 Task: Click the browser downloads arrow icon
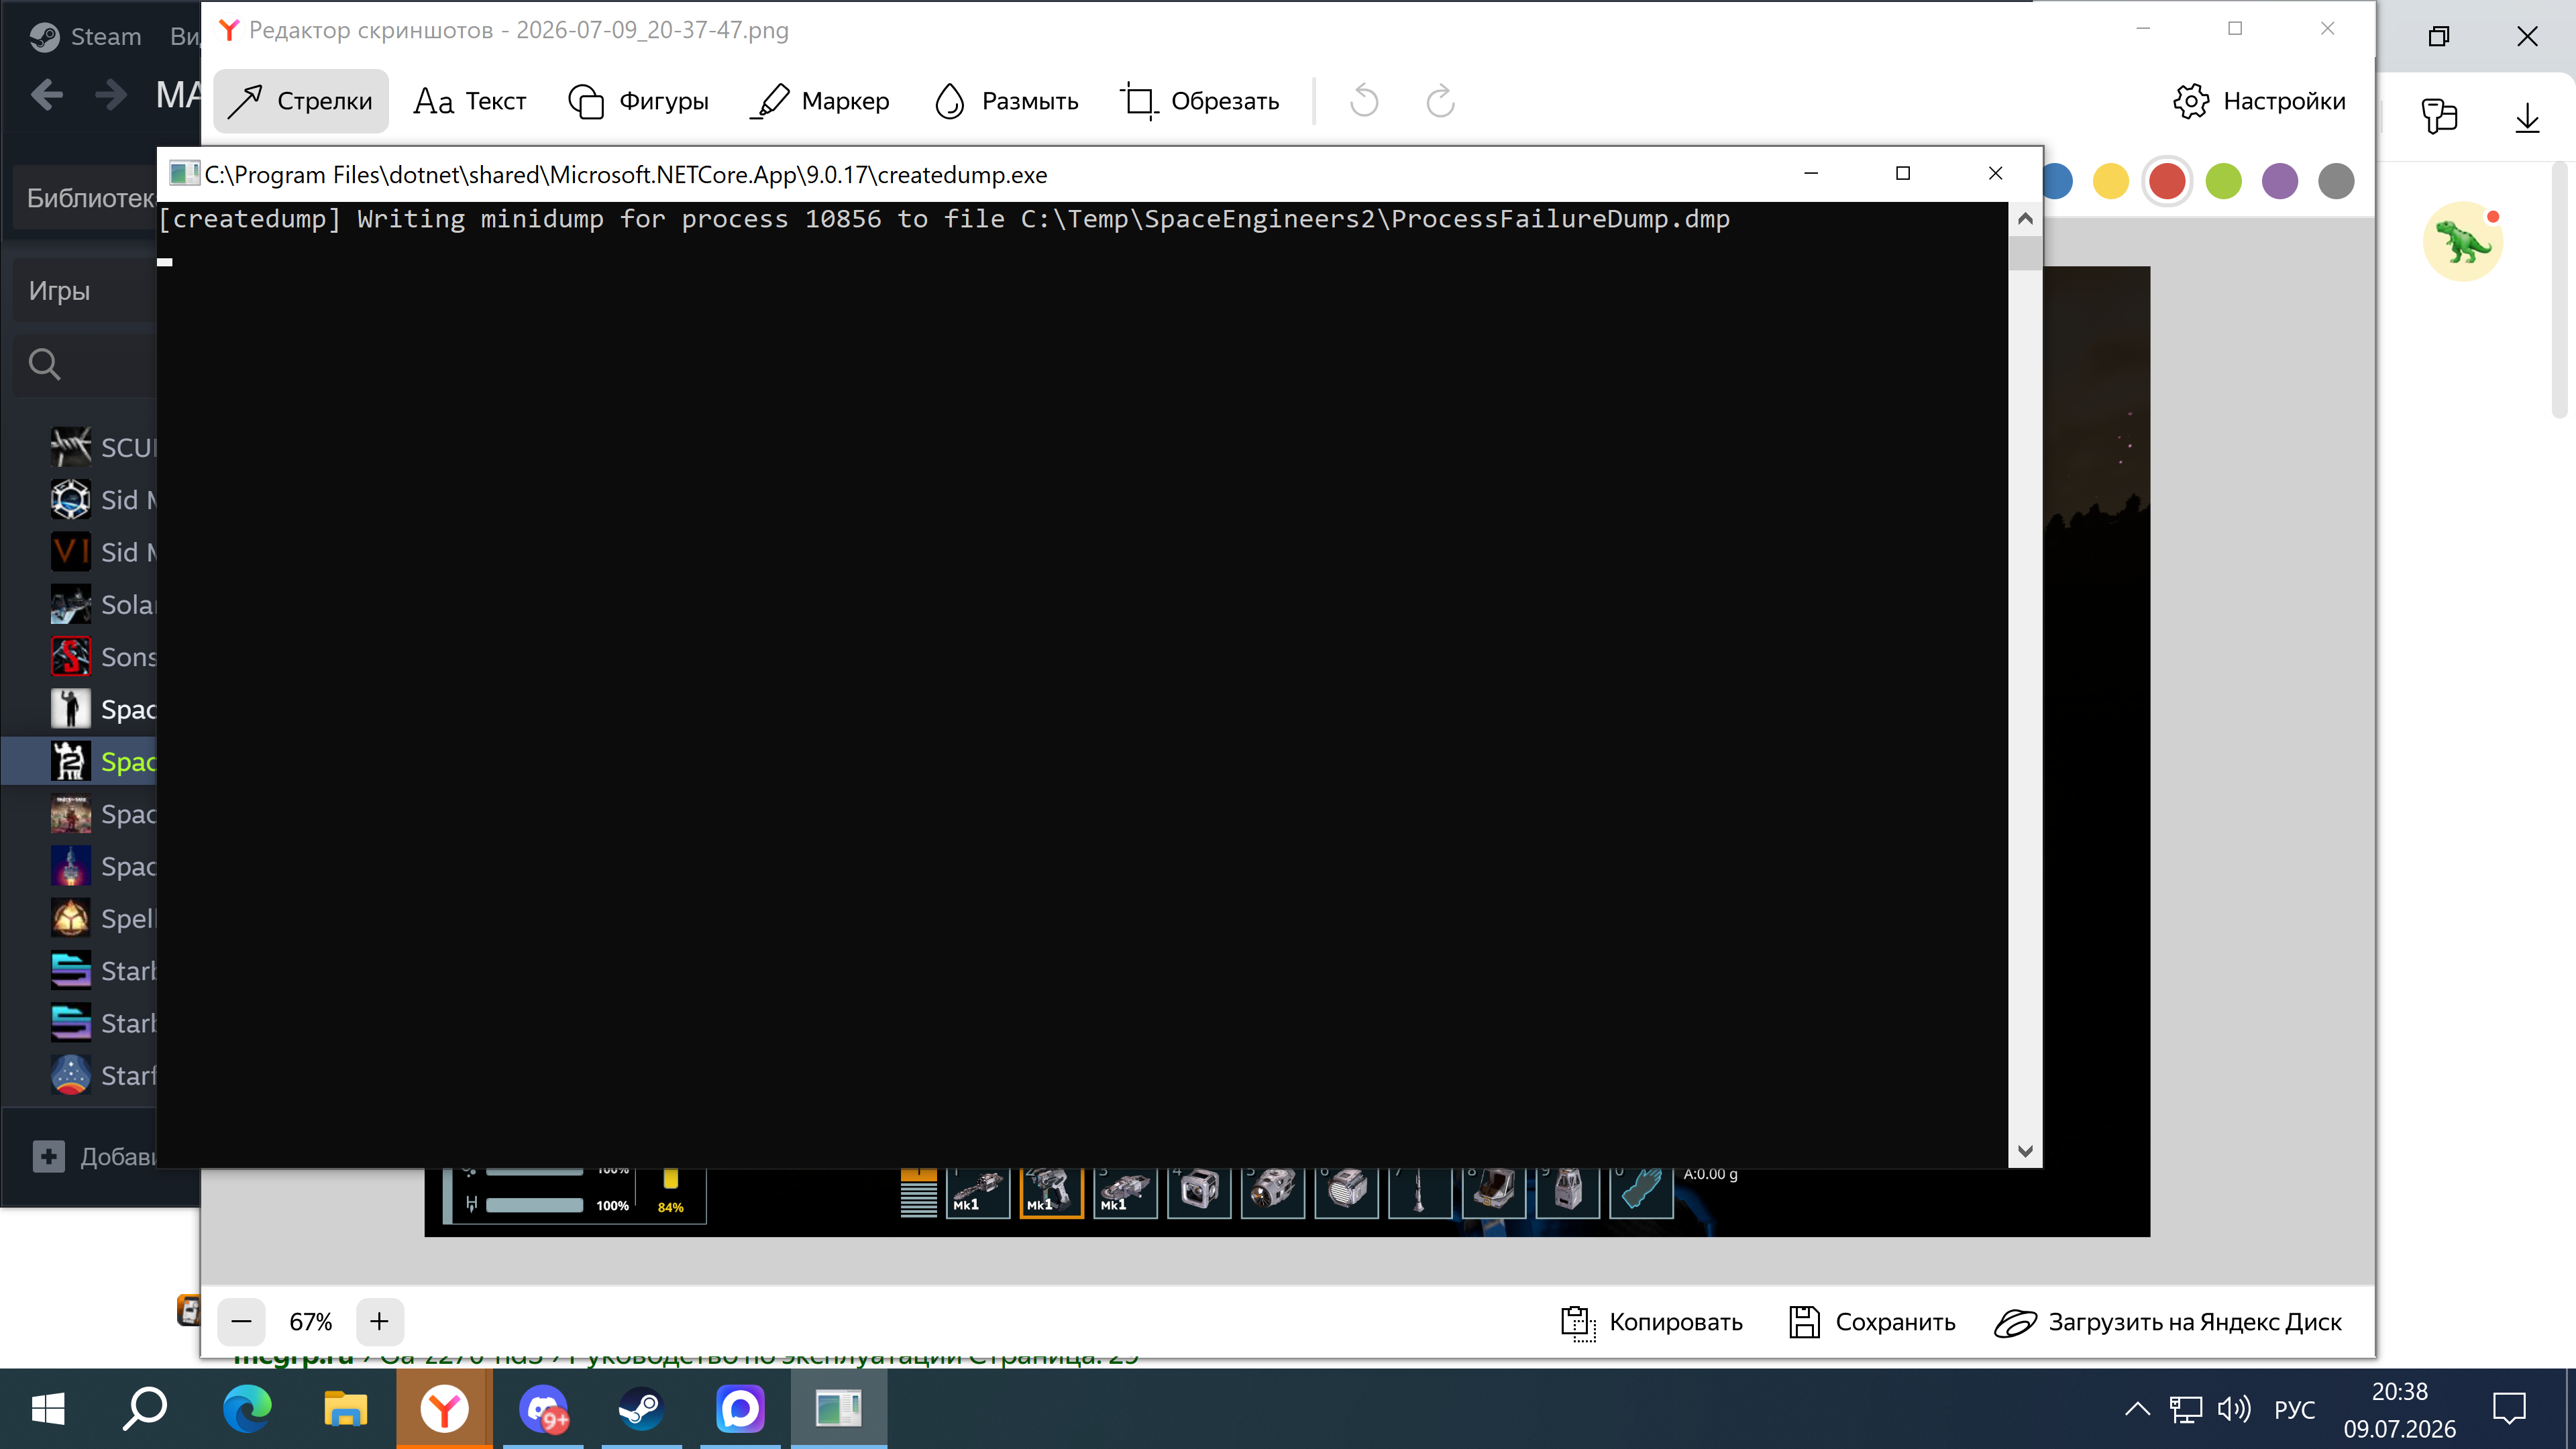click(x=2527, y=117)
